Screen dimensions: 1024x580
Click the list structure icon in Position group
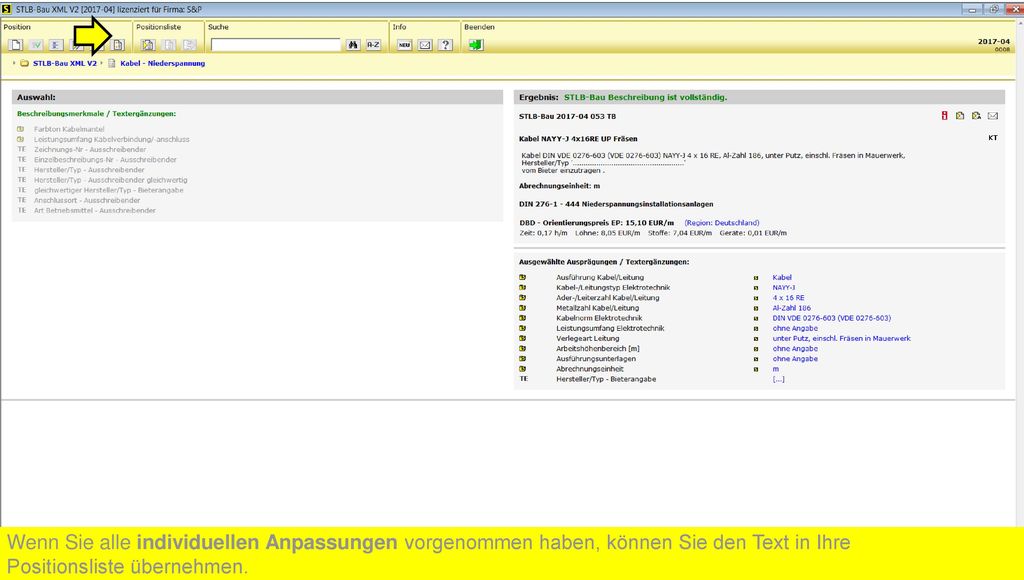point(56,45)
